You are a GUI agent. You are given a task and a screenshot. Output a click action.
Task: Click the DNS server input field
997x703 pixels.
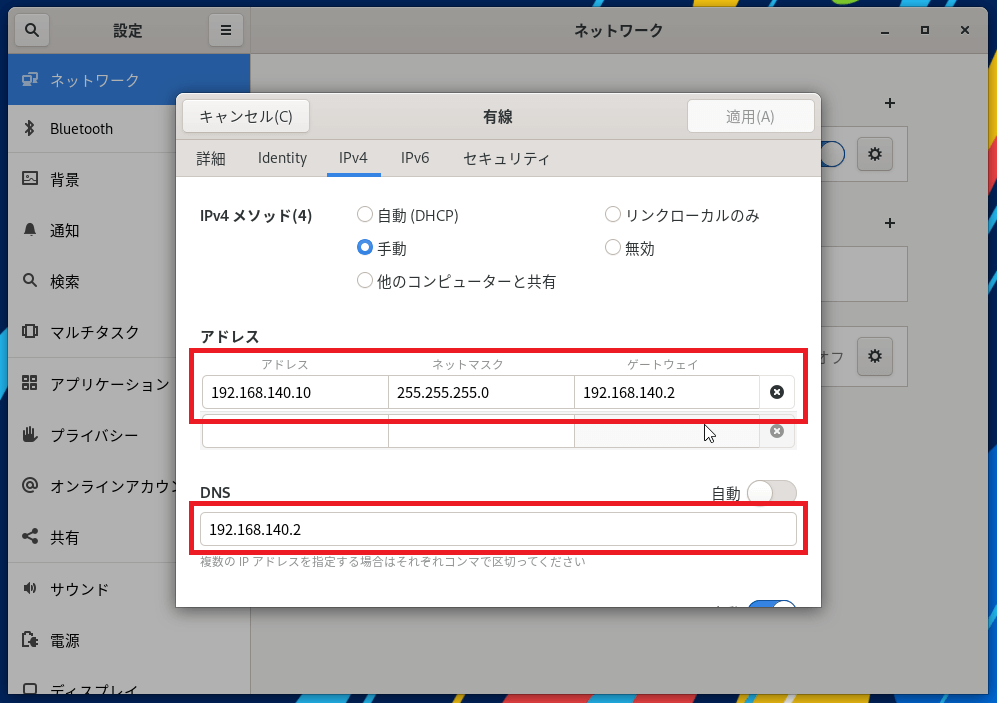coord(498,529)
